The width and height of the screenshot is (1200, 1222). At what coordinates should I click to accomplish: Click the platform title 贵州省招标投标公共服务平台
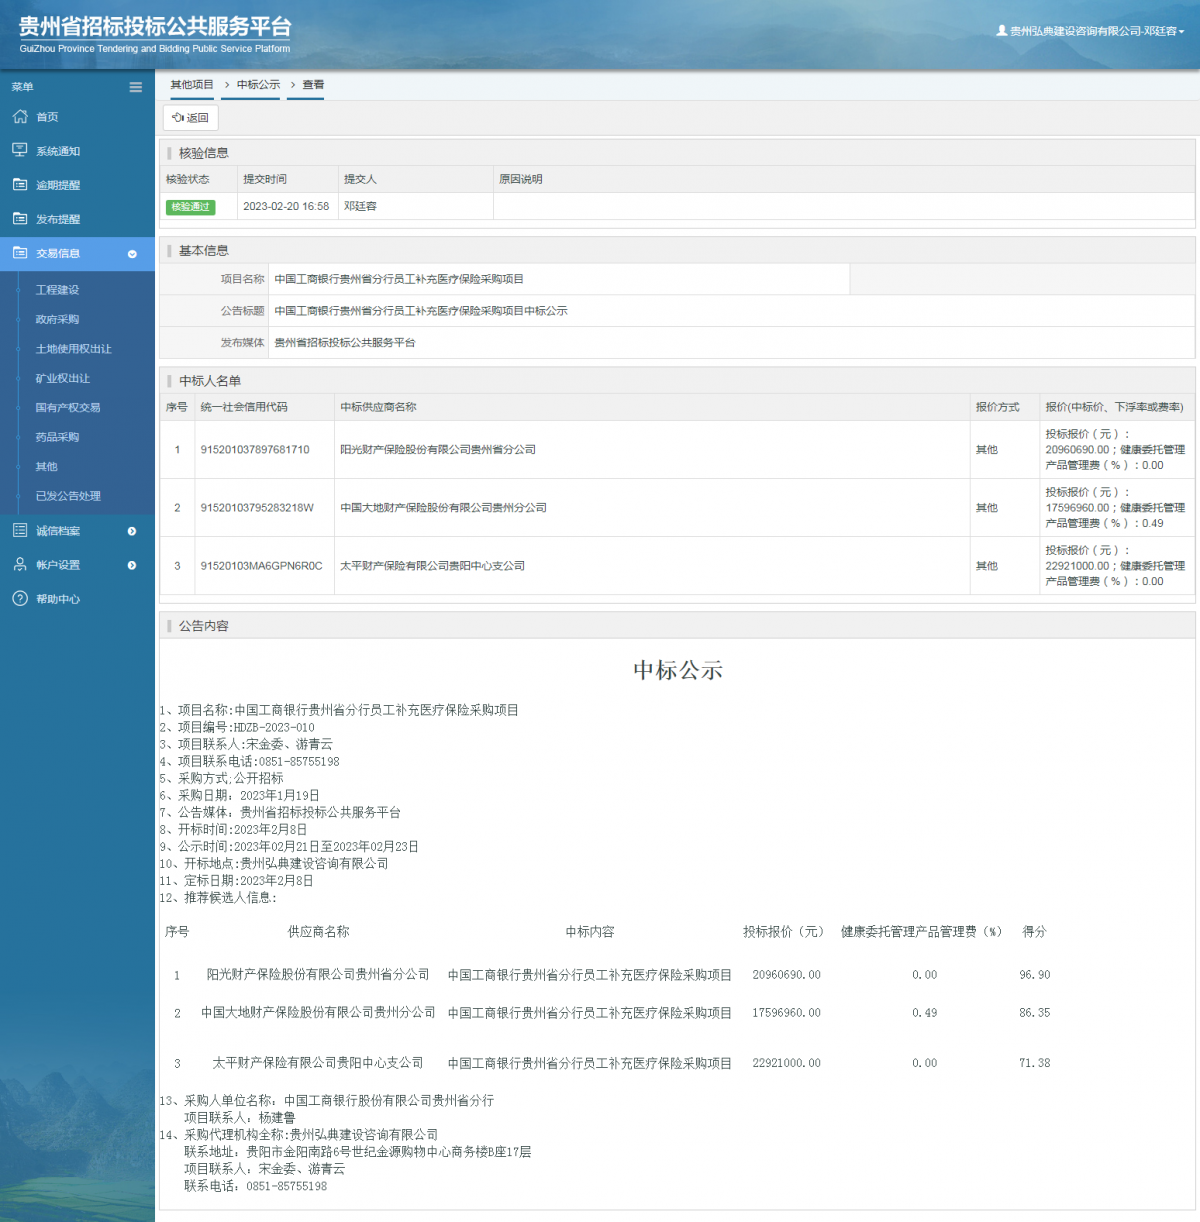155,27
